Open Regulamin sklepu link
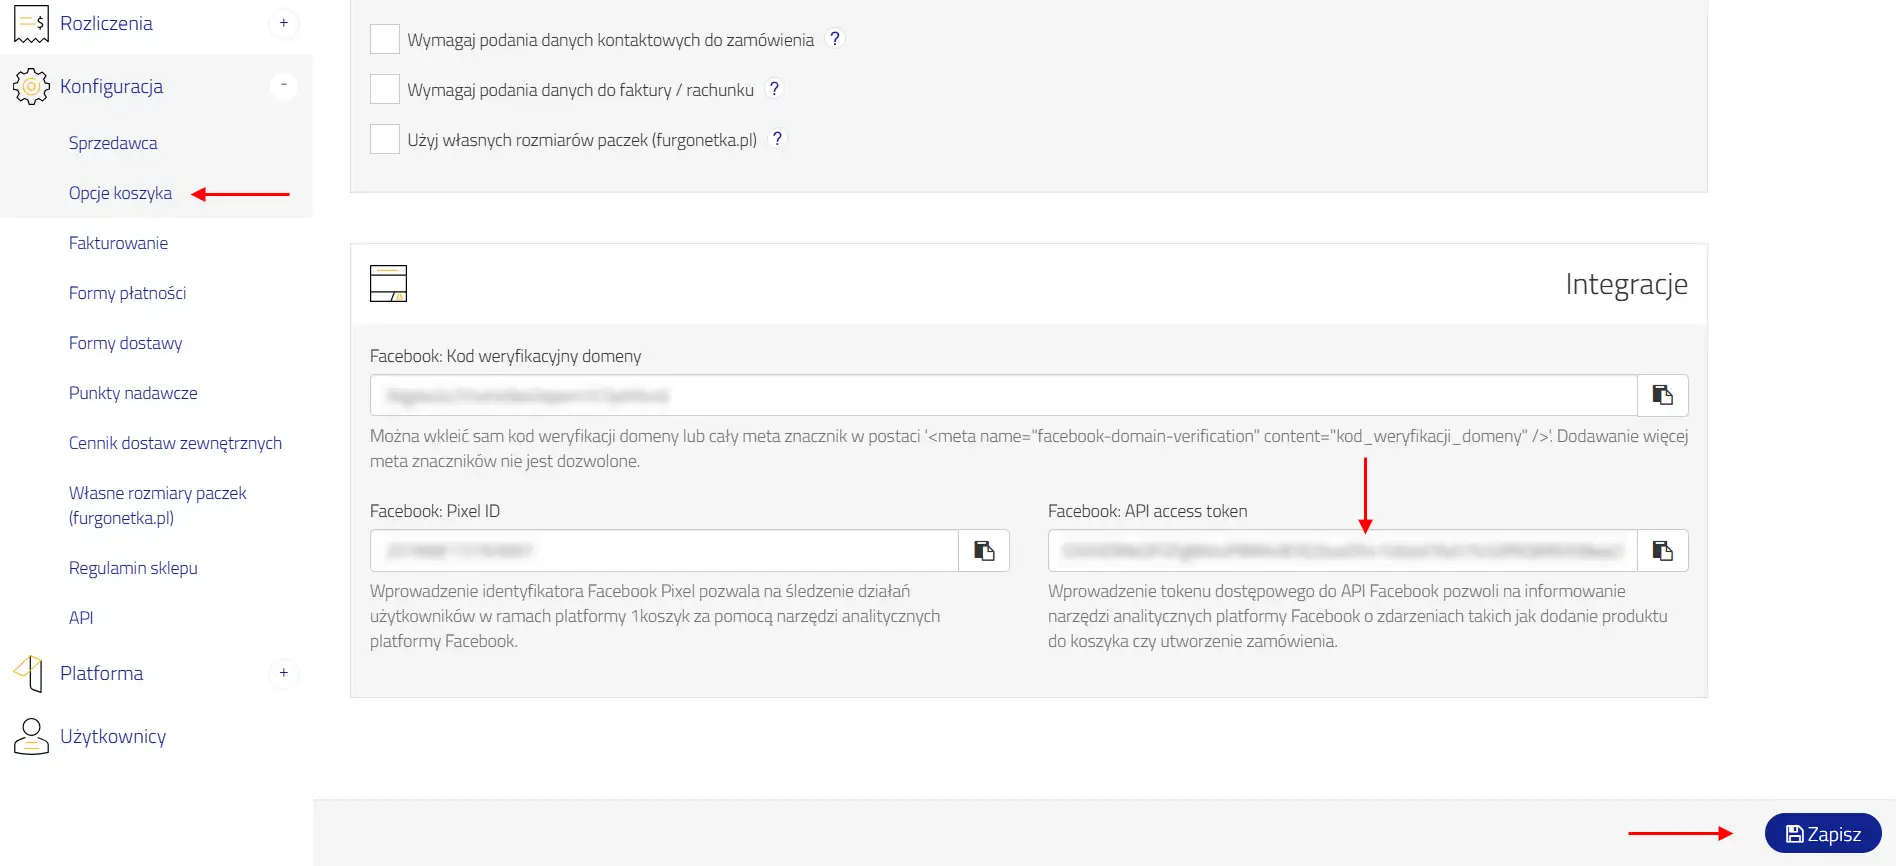Image resolution: width=1896 pixels, height=866 pixels. point(133,568)
